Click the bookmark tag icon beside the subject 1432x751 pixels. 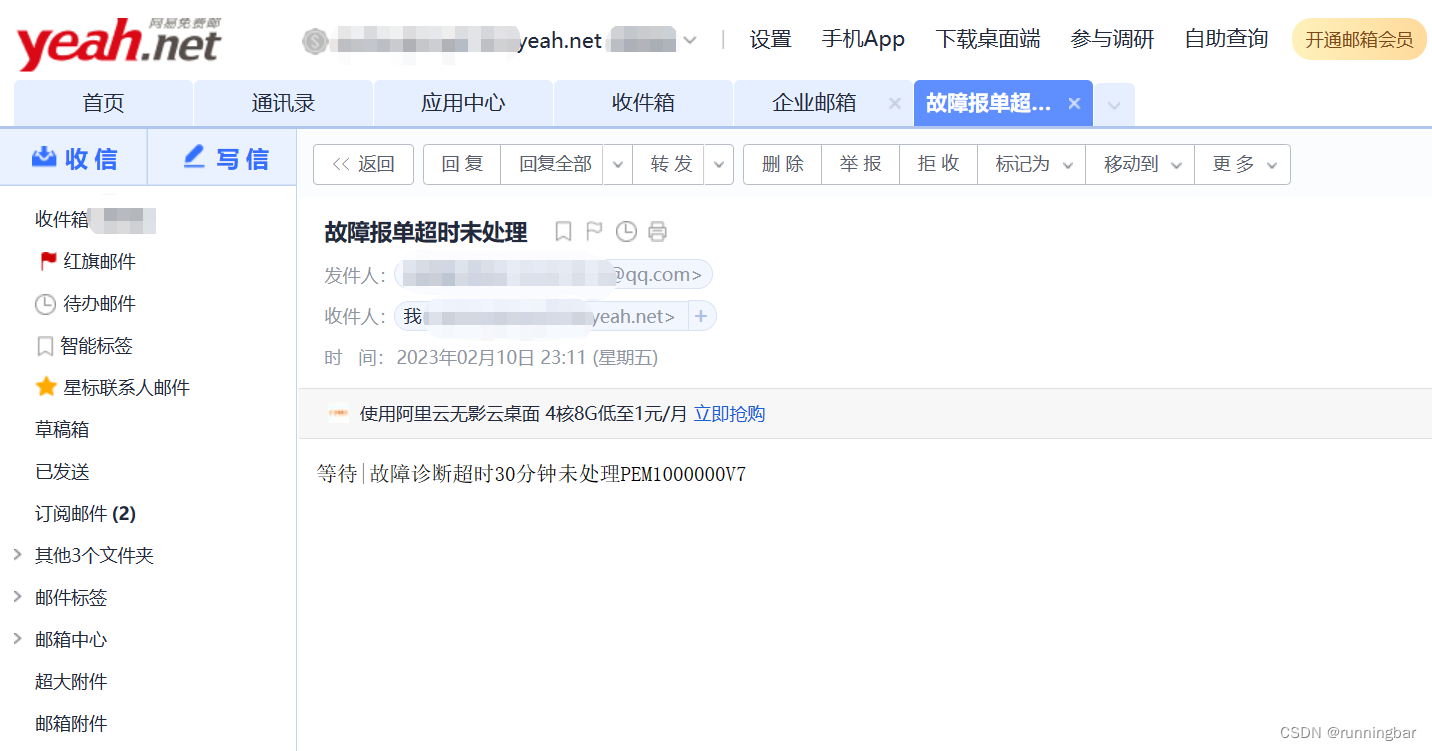point(563,232)
